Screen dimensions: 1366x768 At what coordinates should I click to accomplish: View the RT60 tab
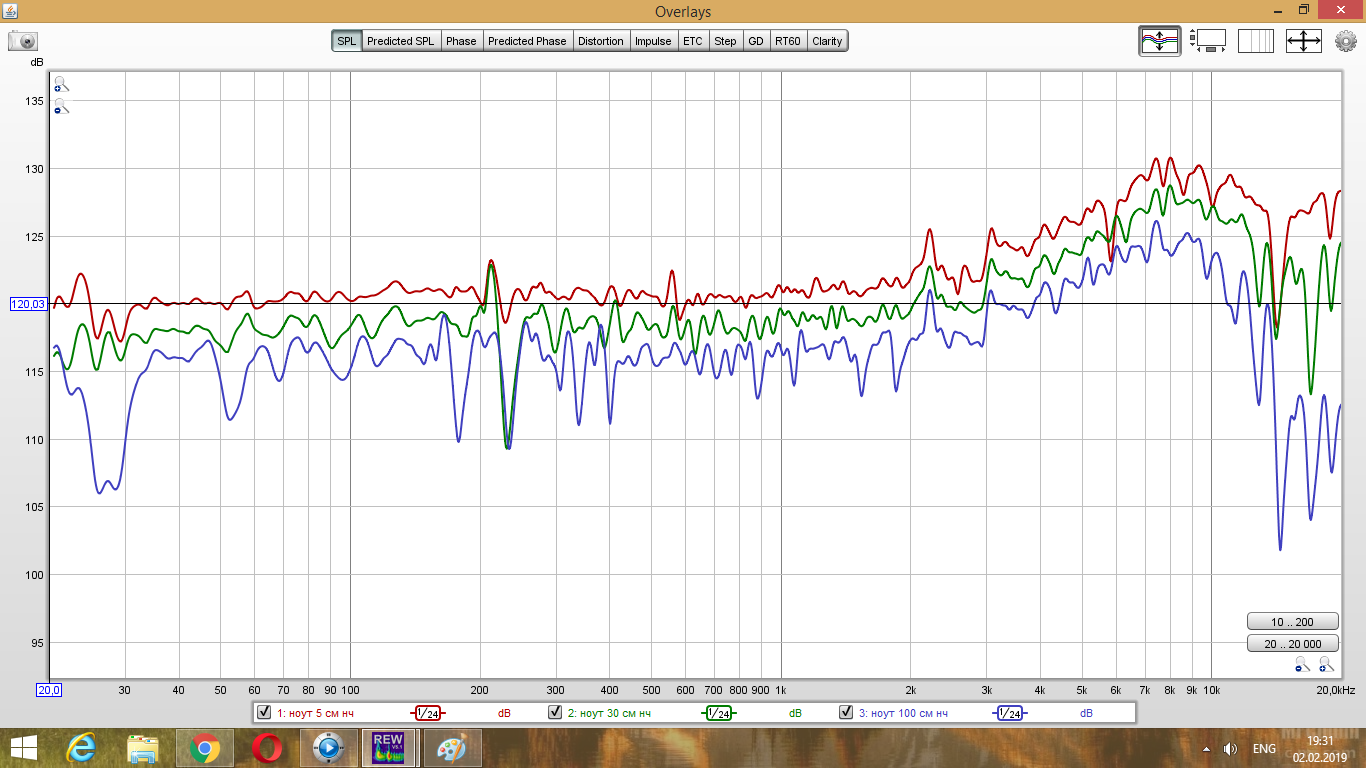point(788,41)
